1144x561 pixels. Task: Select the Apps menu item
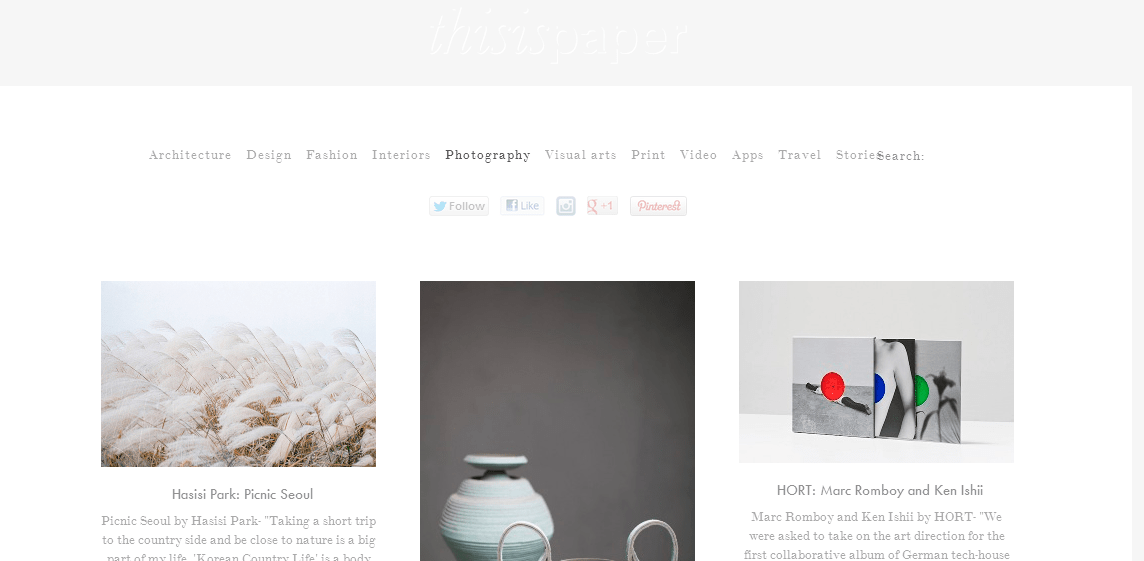coord(747,155)
